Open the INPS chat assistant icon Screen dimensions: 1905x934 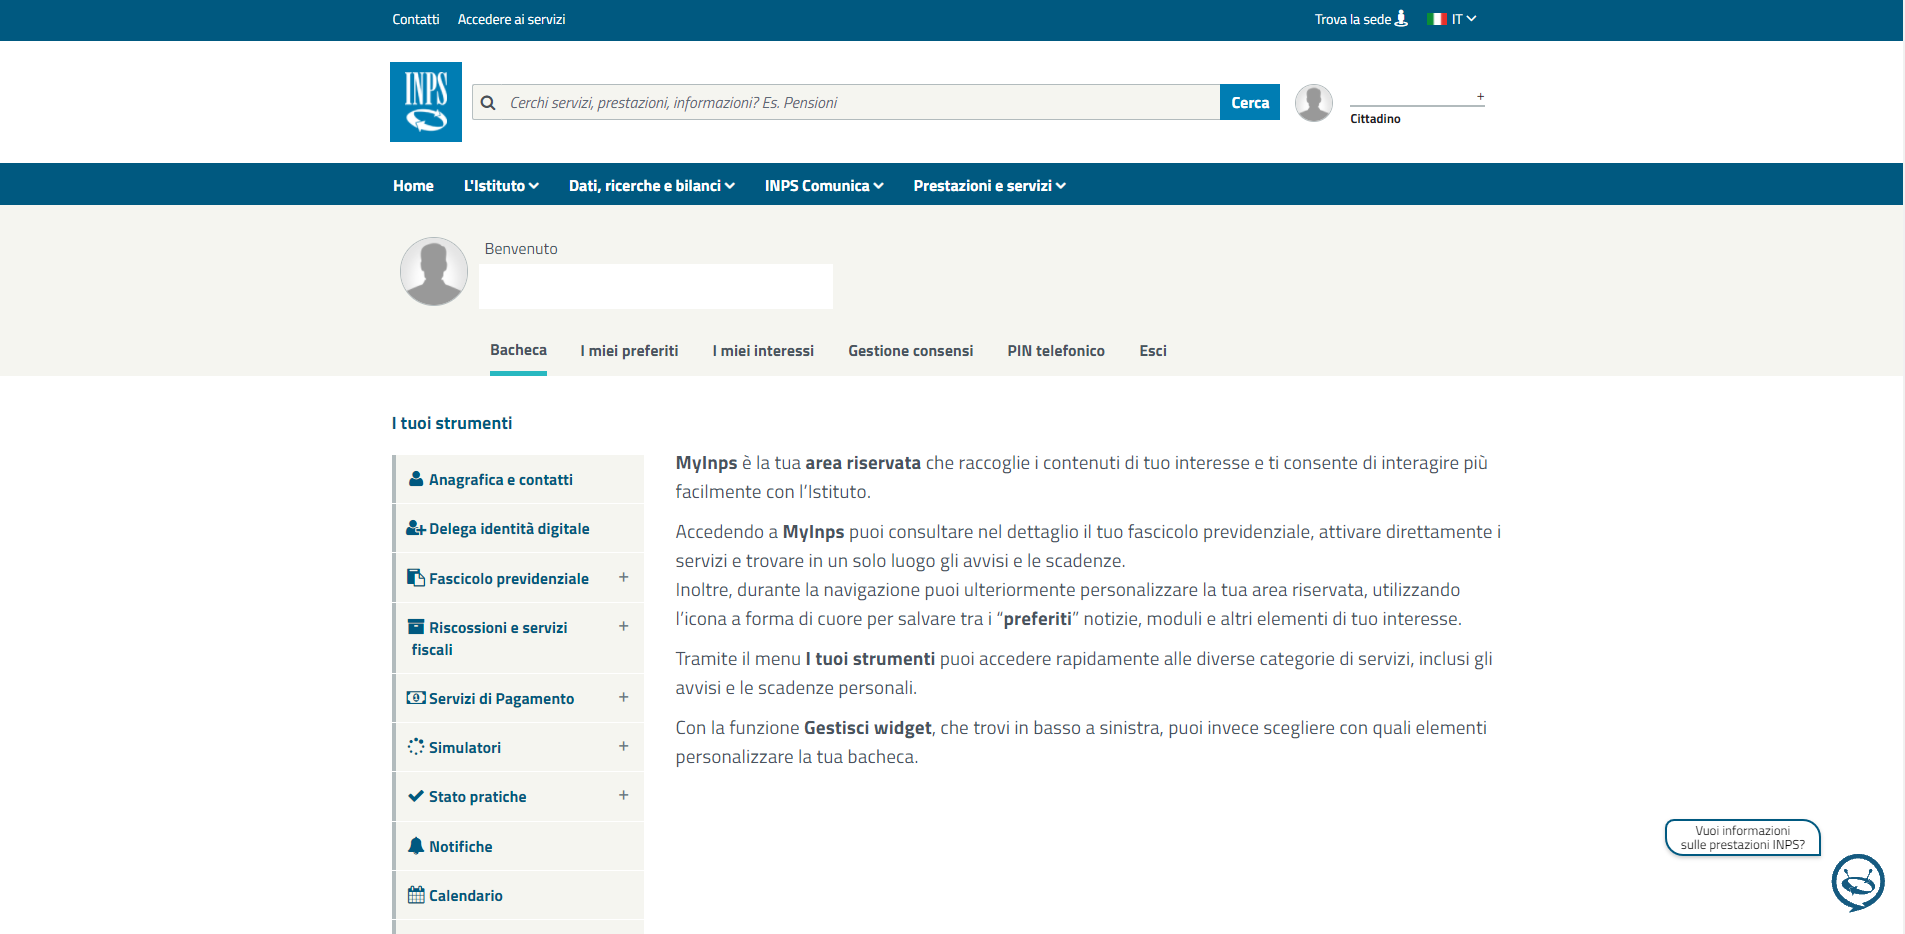pyautogui.click(x=1858, y=882)
